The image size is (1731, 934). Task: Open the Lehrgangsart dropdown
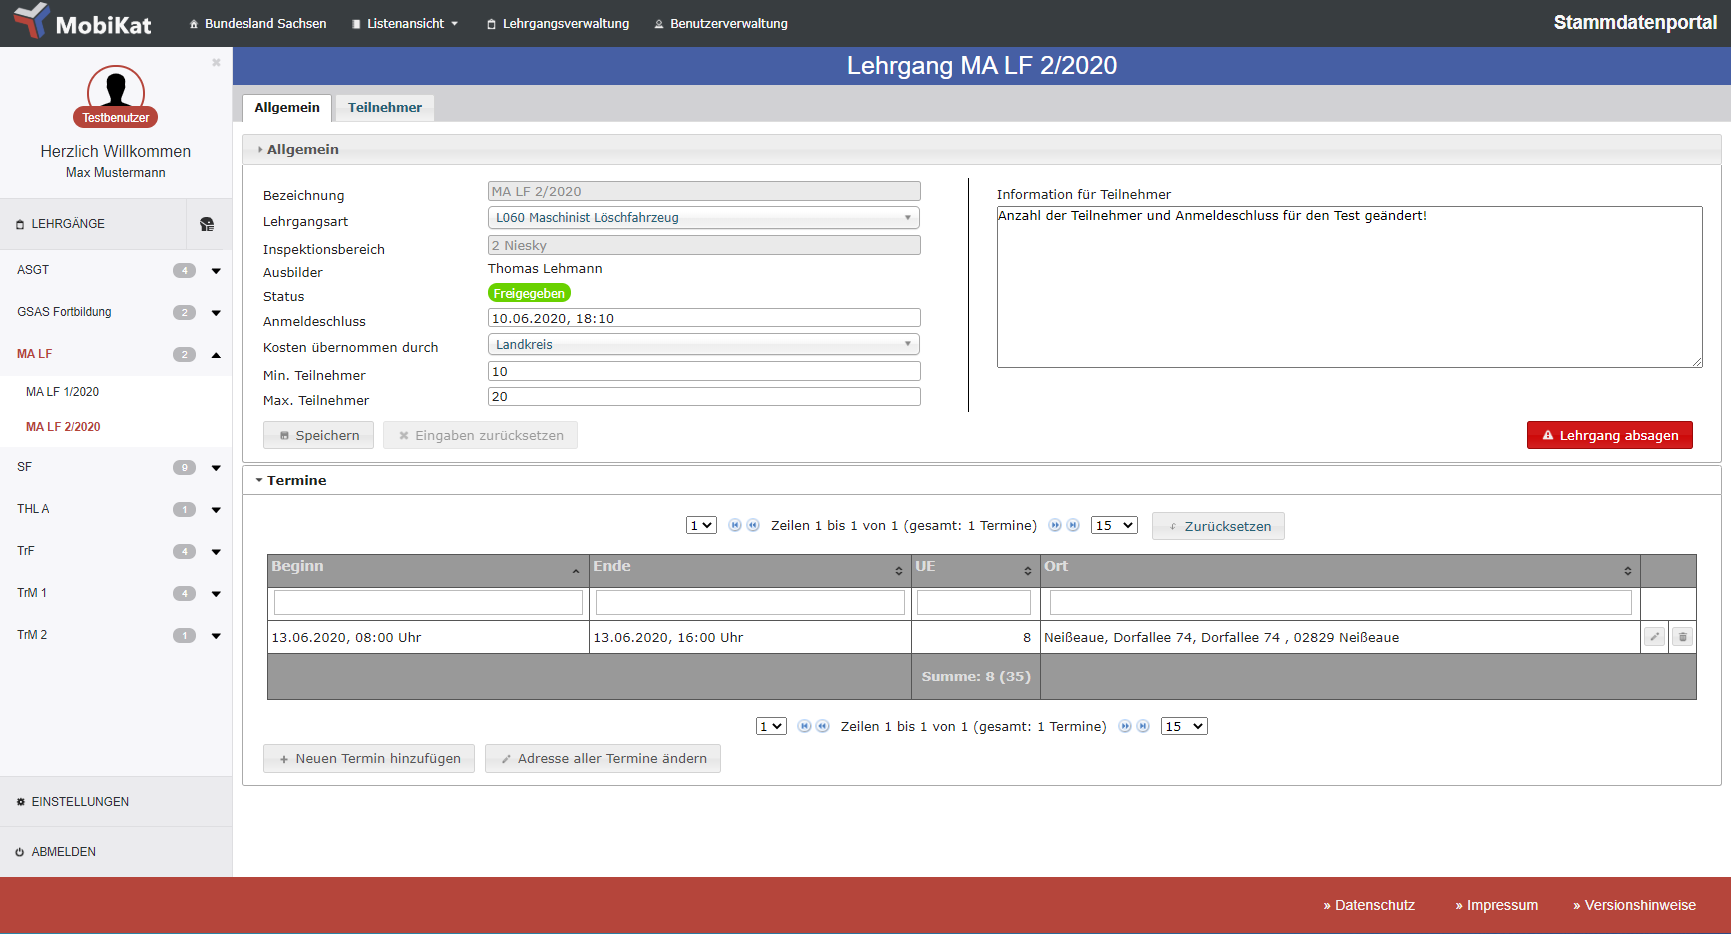703,218
